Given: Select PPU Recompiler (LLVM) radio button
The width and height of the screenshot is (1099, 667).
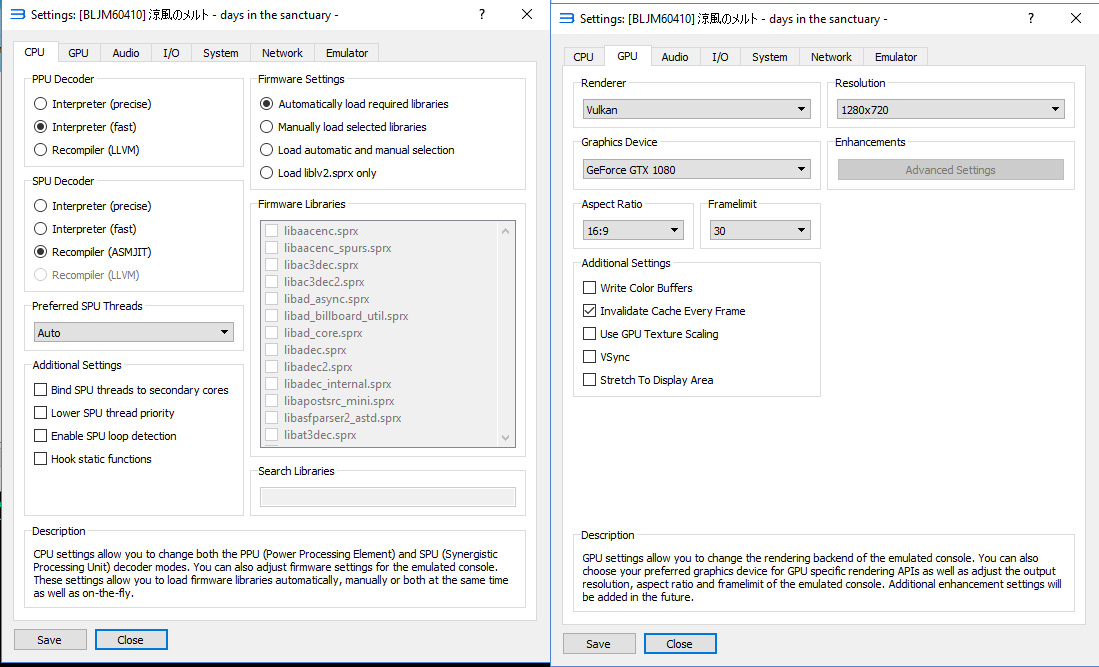Looking at the screenshot, I should click(x=40, y=150).
